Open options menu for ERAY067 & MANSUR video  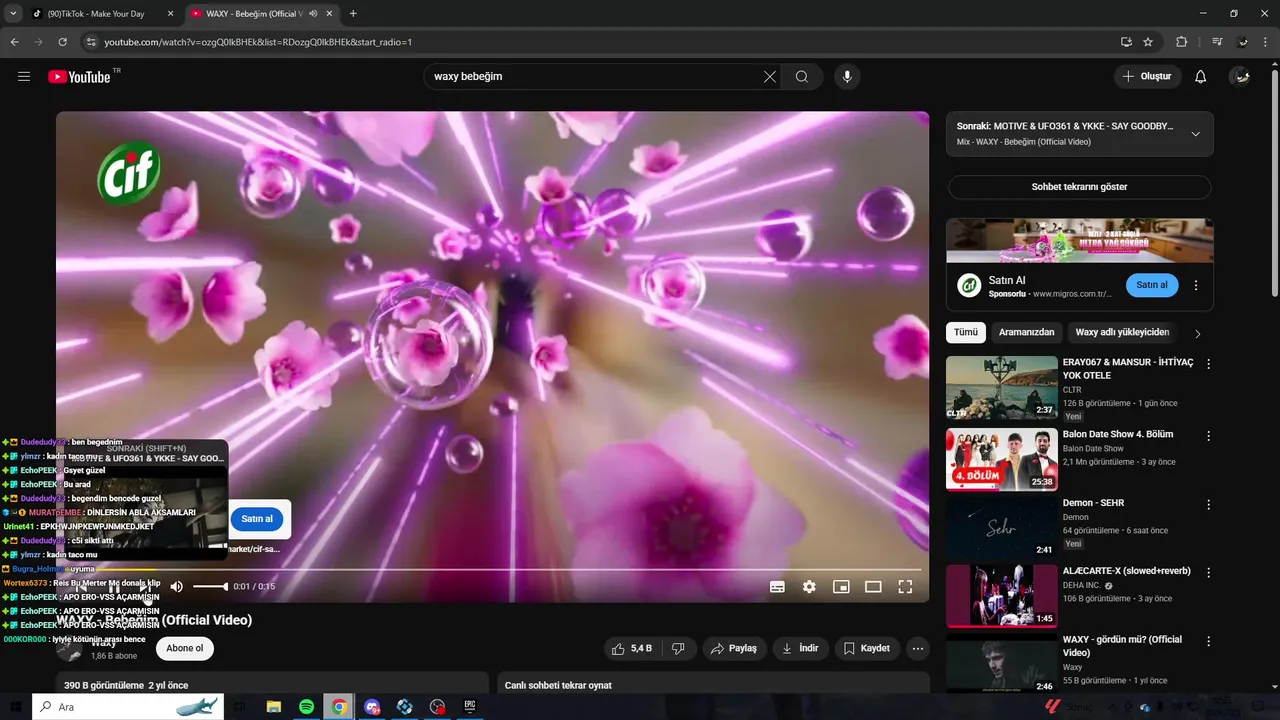coord(1208,364)
